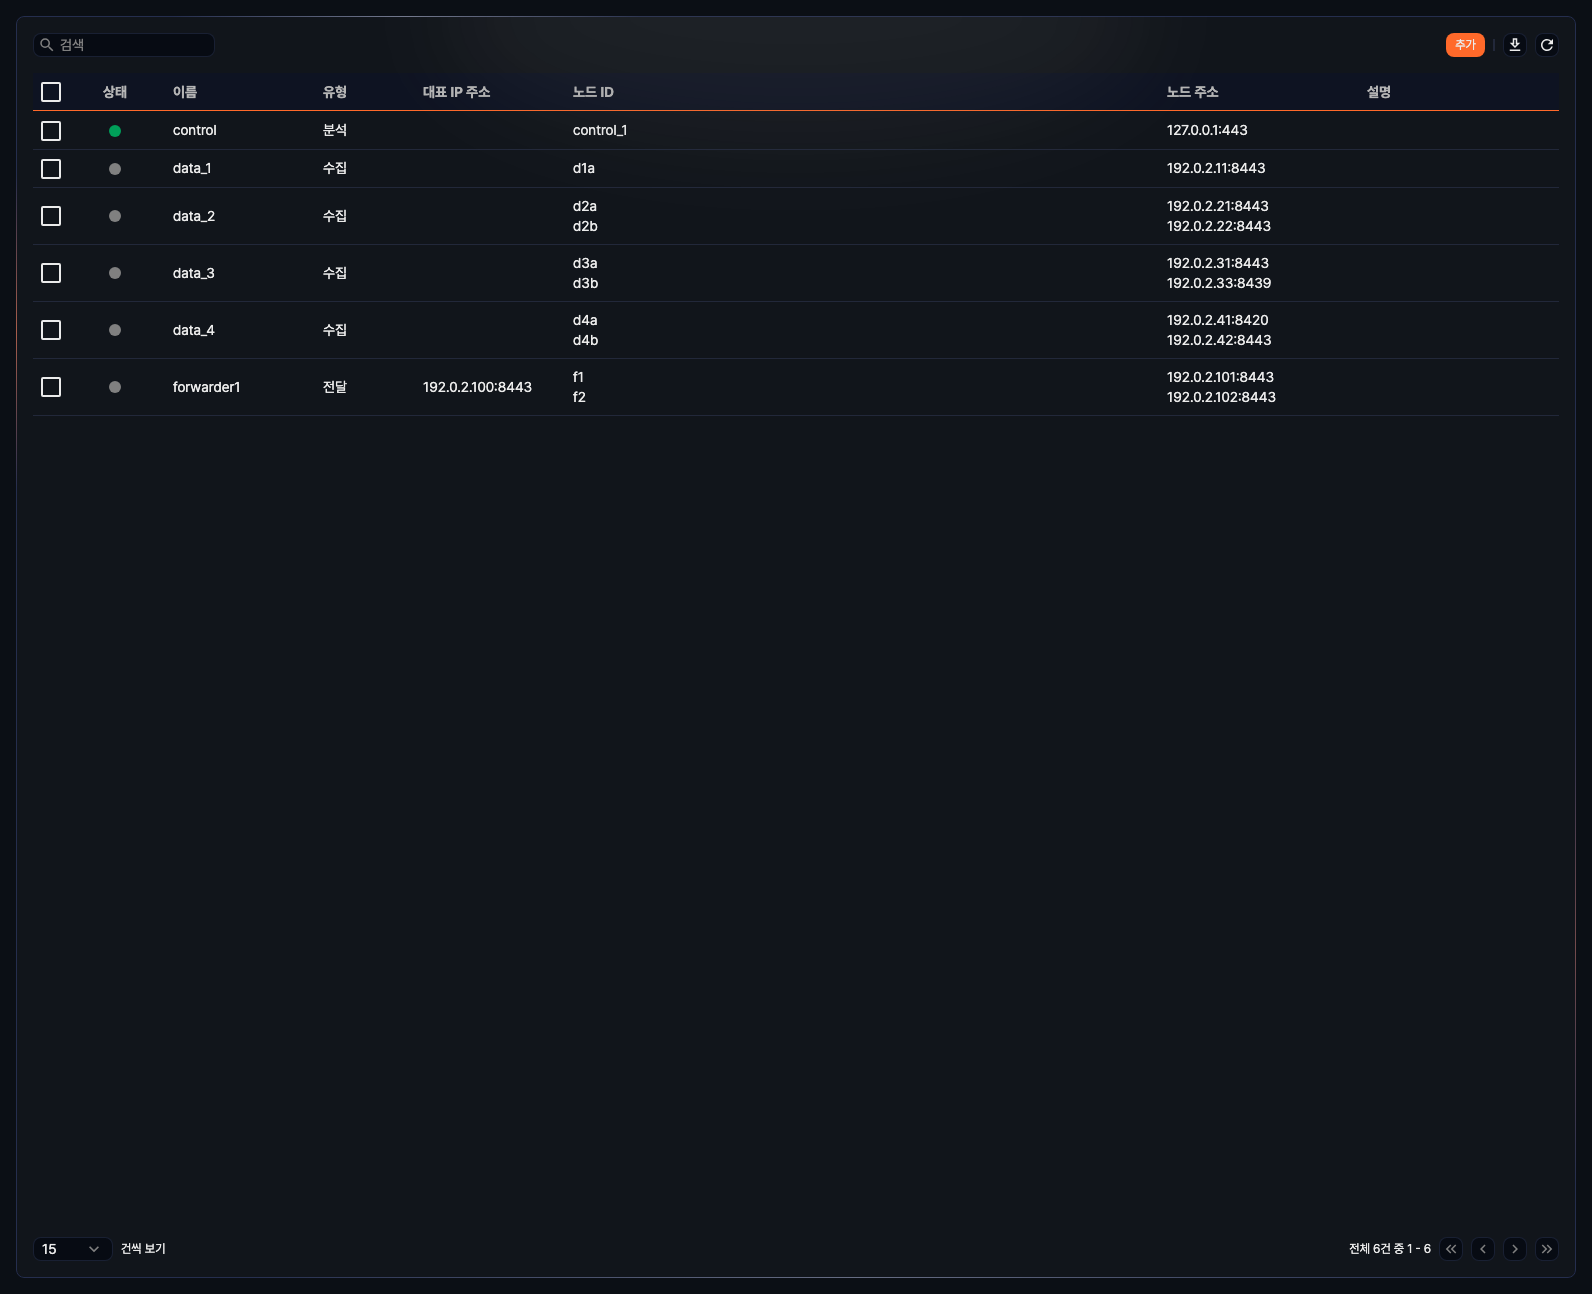Click the download icon in the top toolbar
Screen dimensions: 1592x1294
pos(1515,45)
